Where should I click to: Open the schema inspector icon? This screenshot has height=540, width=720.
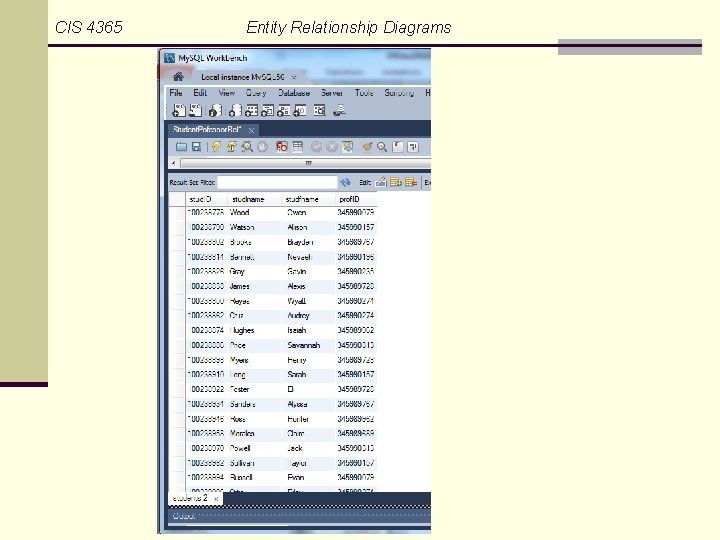coord(215,111)
